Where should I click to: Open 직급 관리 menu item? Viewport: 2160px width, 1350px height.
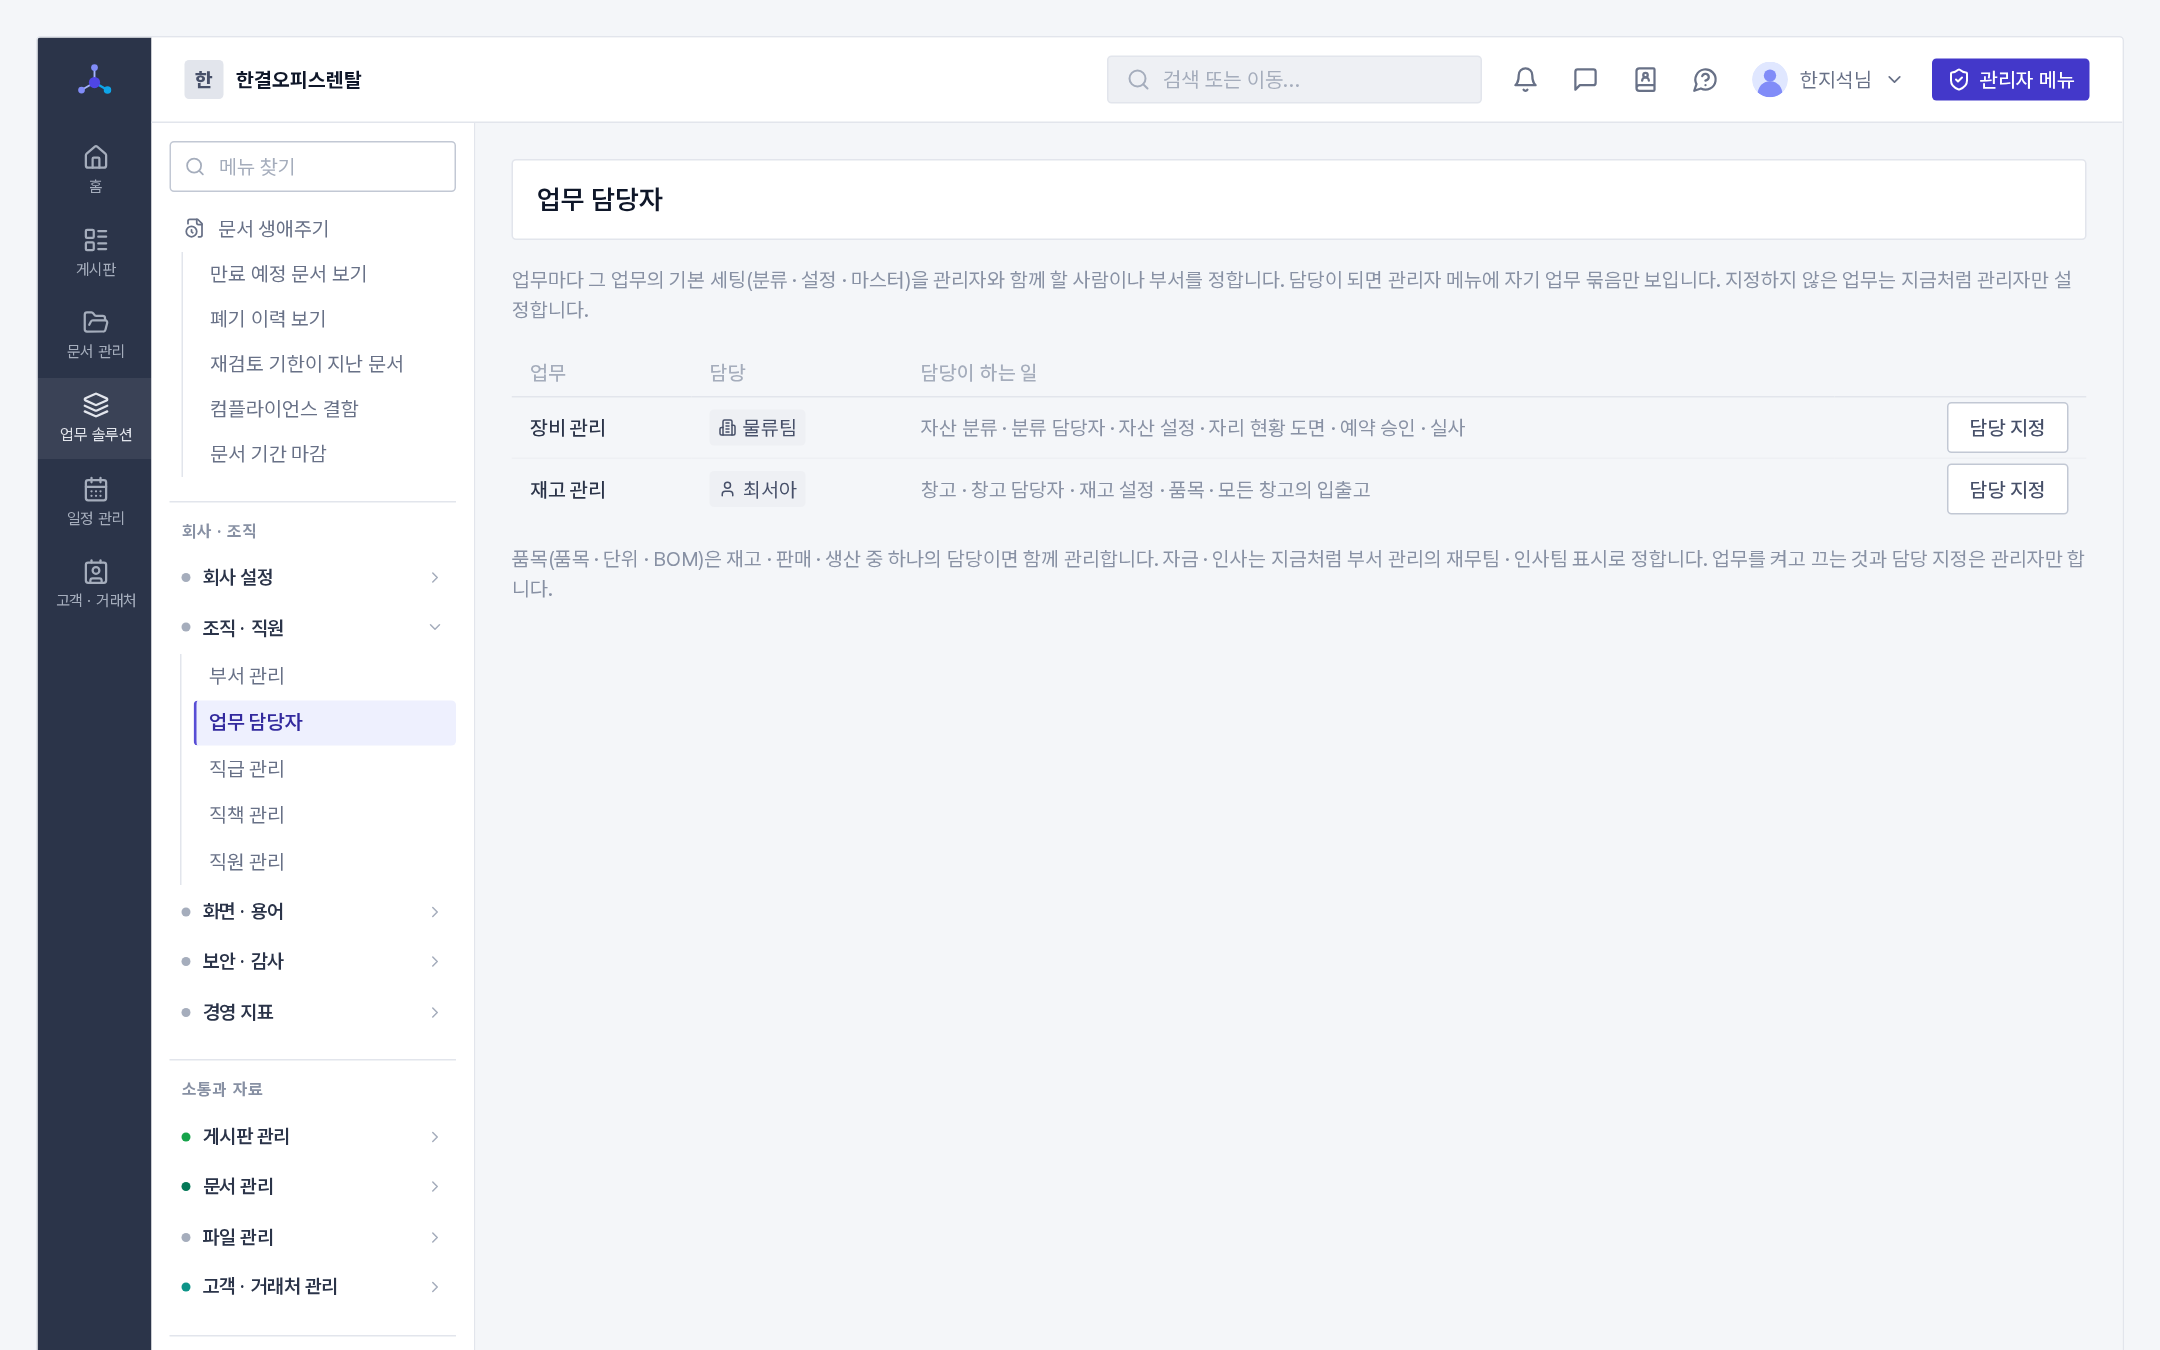click(324, 769)
